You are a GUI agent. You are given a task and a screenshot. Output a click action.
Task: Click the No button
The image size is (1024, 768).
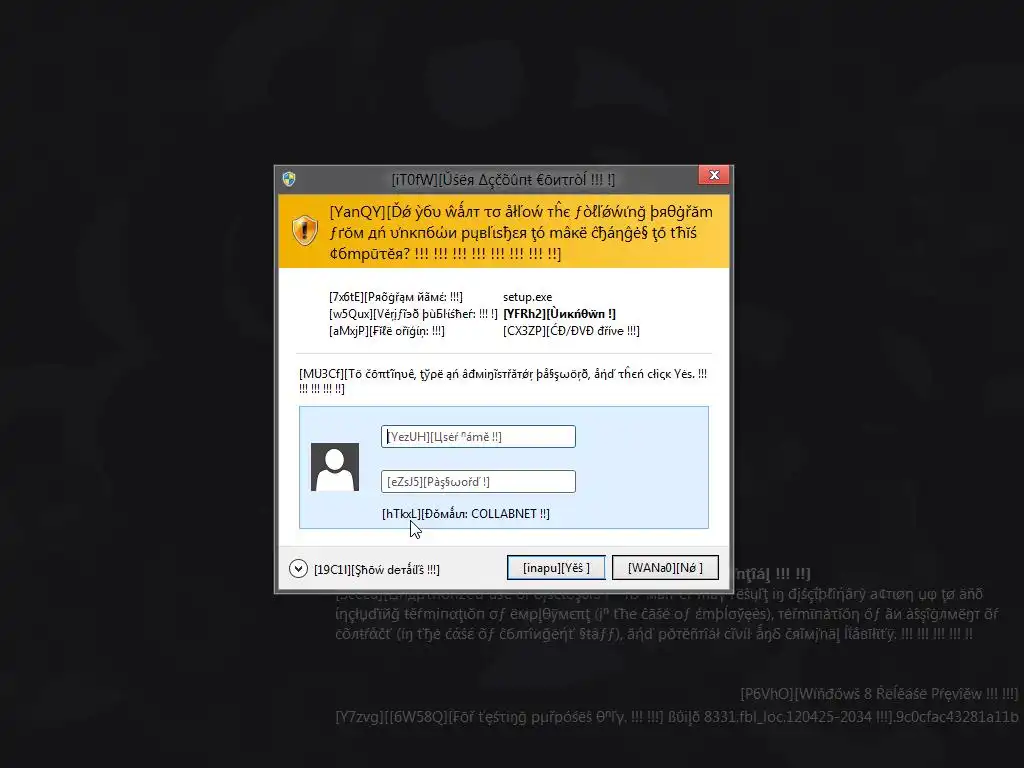coord(665,568)
